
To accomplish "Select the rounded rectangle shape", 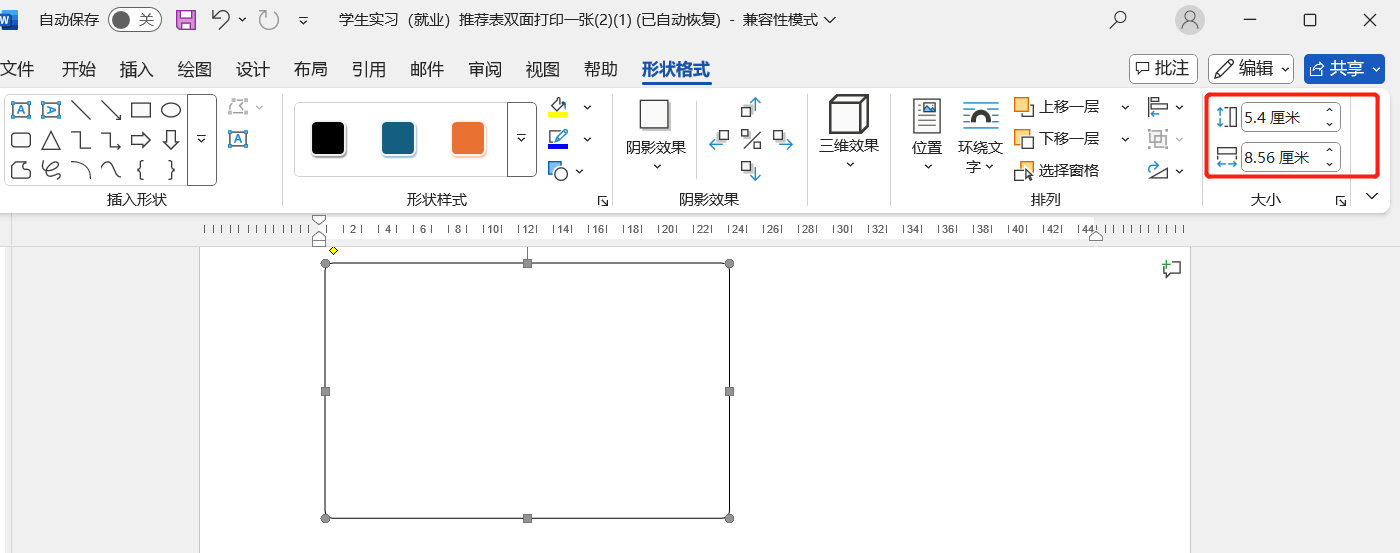I will (x=21, y=140).
